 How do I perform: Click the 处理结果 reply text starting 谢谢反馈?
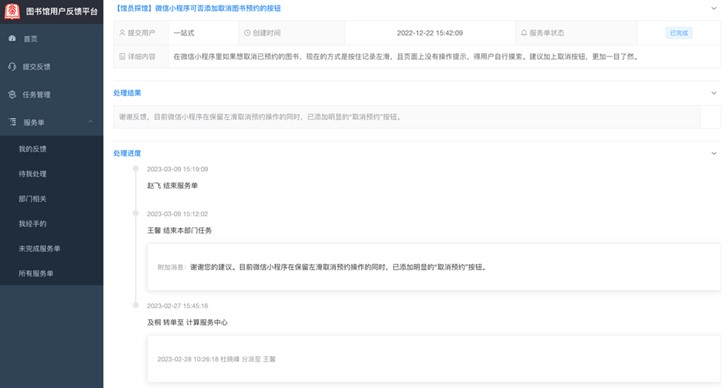click(x=260, y=117)
